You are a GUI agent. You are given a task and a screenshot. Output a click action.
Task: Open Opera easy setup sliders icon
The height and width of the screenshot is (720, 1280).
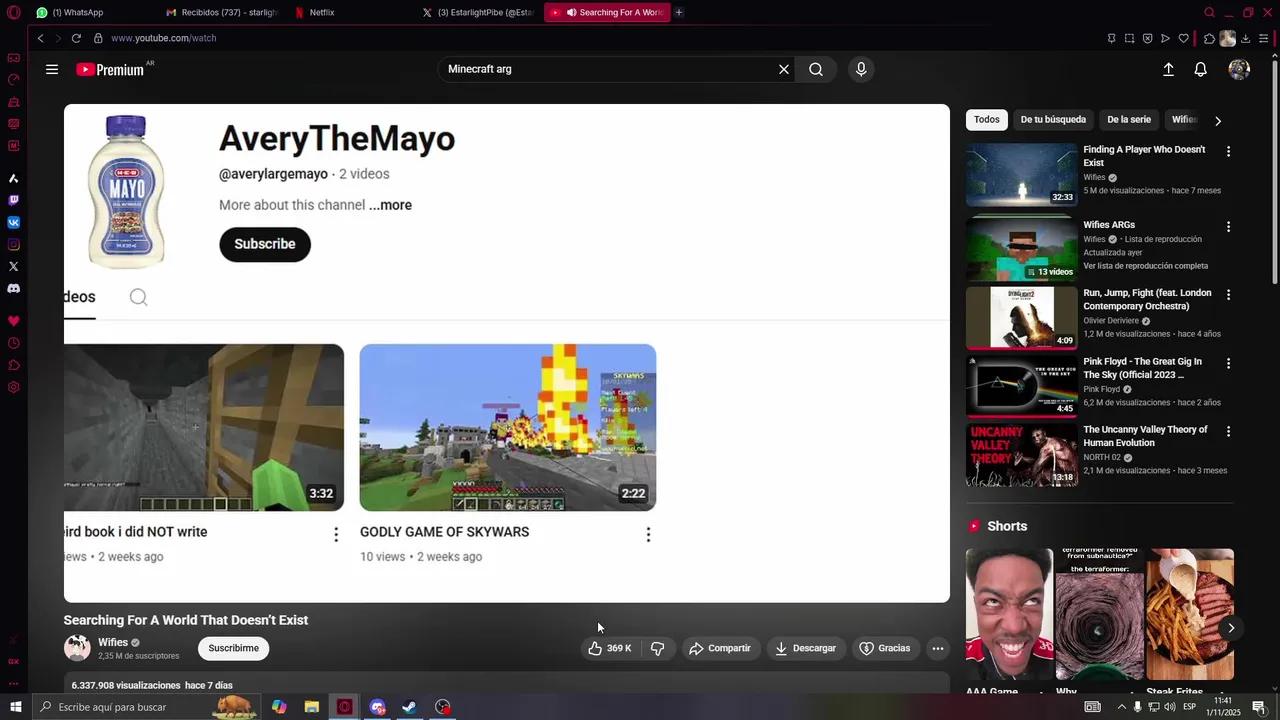click(x=1264, y=38)
